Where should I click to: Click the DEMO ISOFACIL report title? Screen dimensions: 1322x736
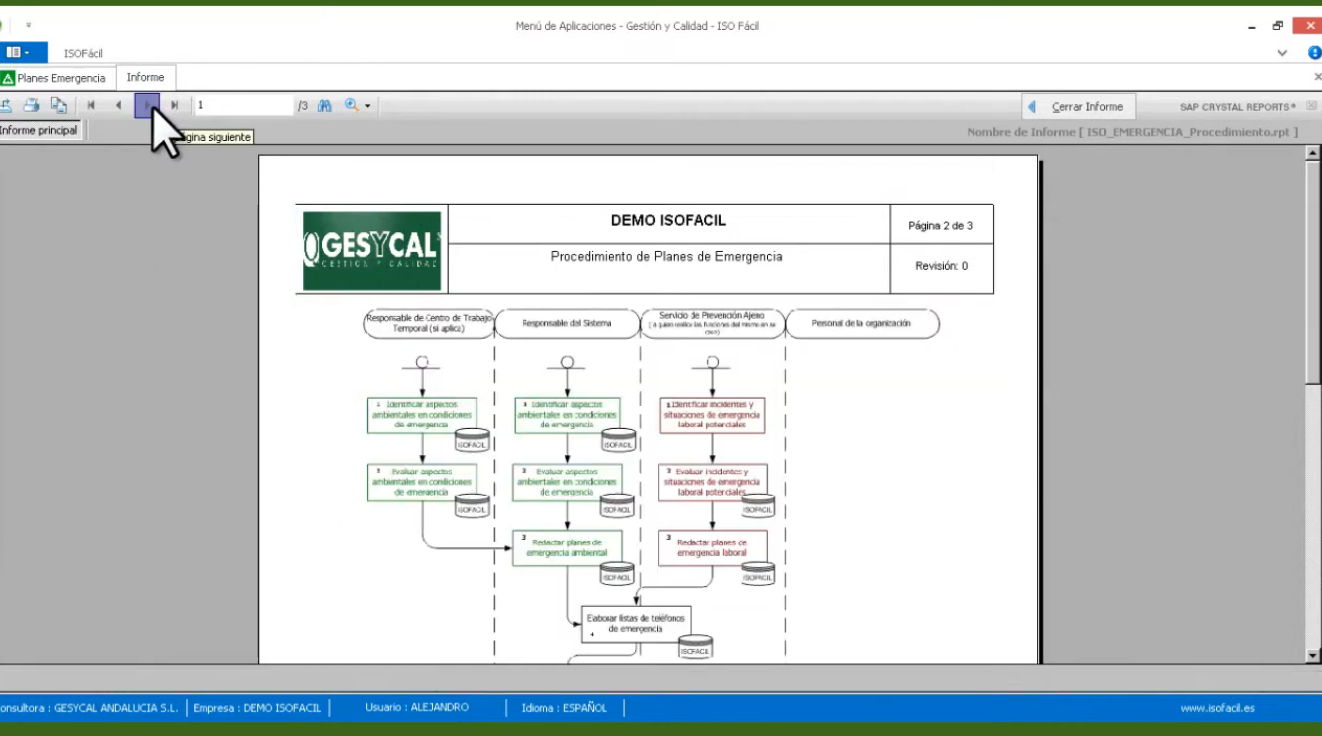click(668, 221)
